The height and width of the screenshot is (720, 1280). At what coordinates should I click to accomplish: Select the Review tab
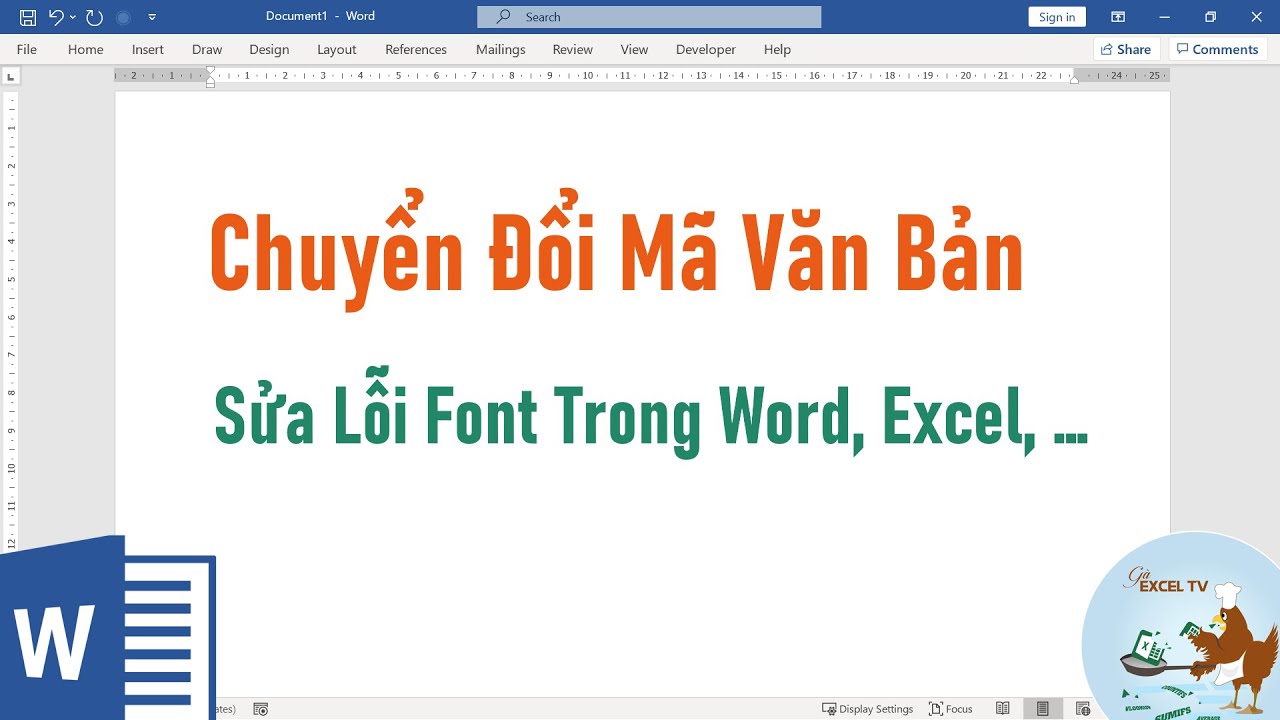click(x=573, y=49)
